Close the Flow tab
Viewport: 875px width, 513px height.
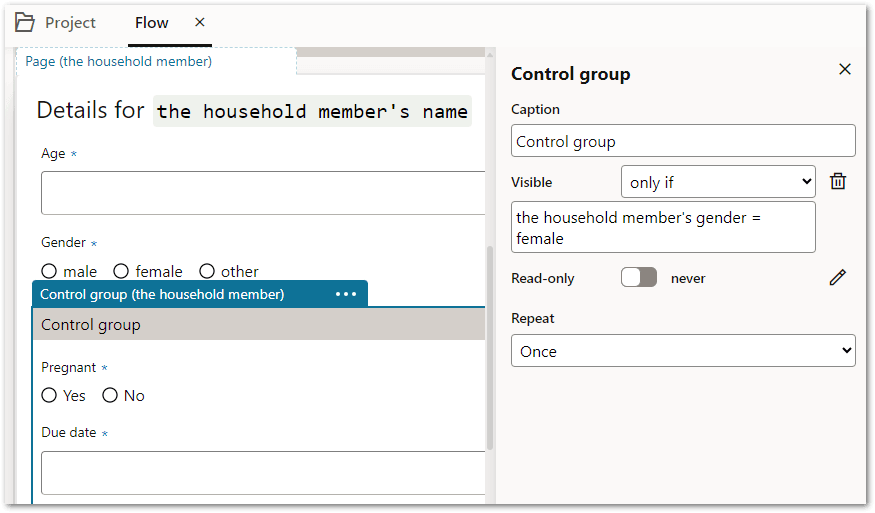pyautogui.click(x=200, y=22)
